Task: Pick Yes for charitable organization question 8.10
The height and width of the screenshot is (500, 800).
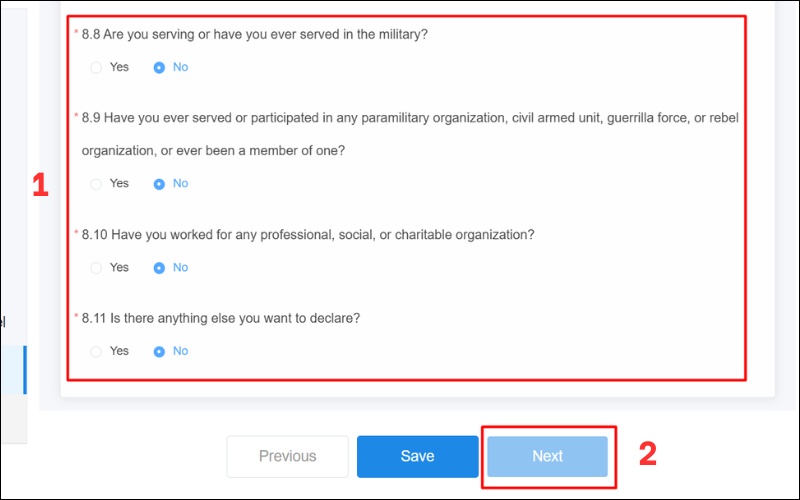Action: [96, 268]
